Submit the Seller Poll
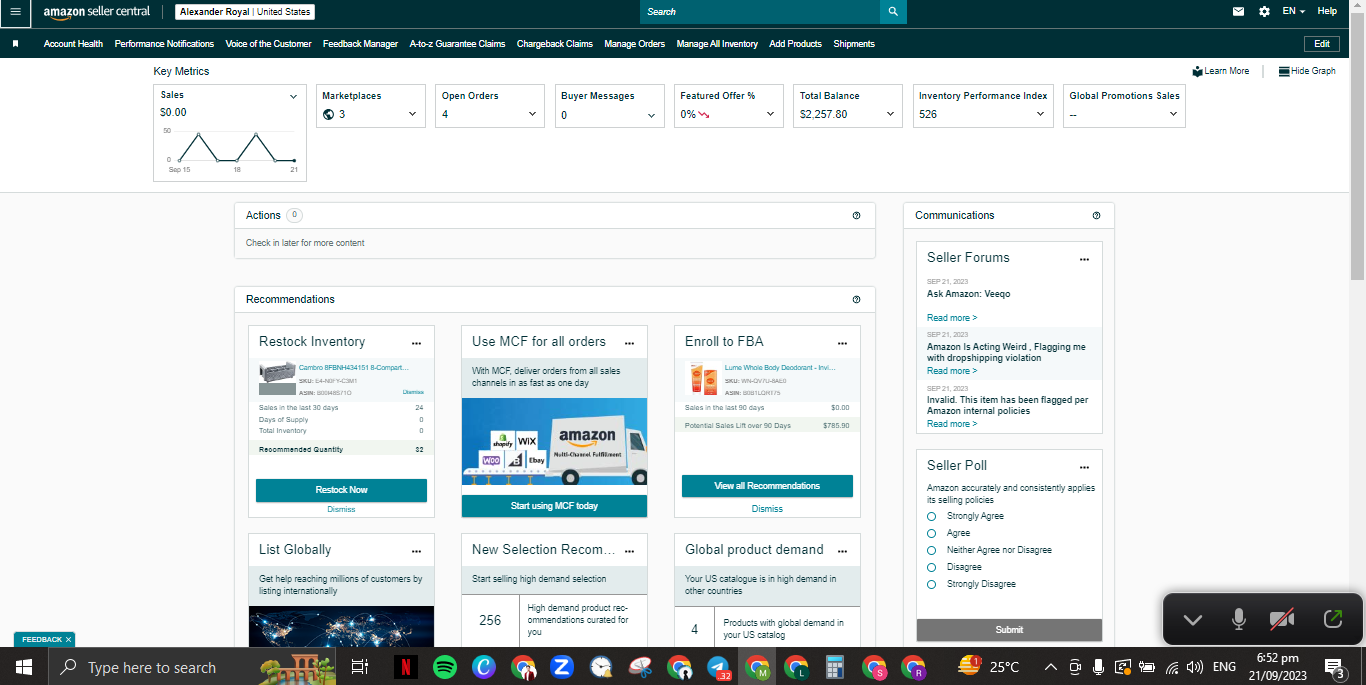 (1009, 630)
